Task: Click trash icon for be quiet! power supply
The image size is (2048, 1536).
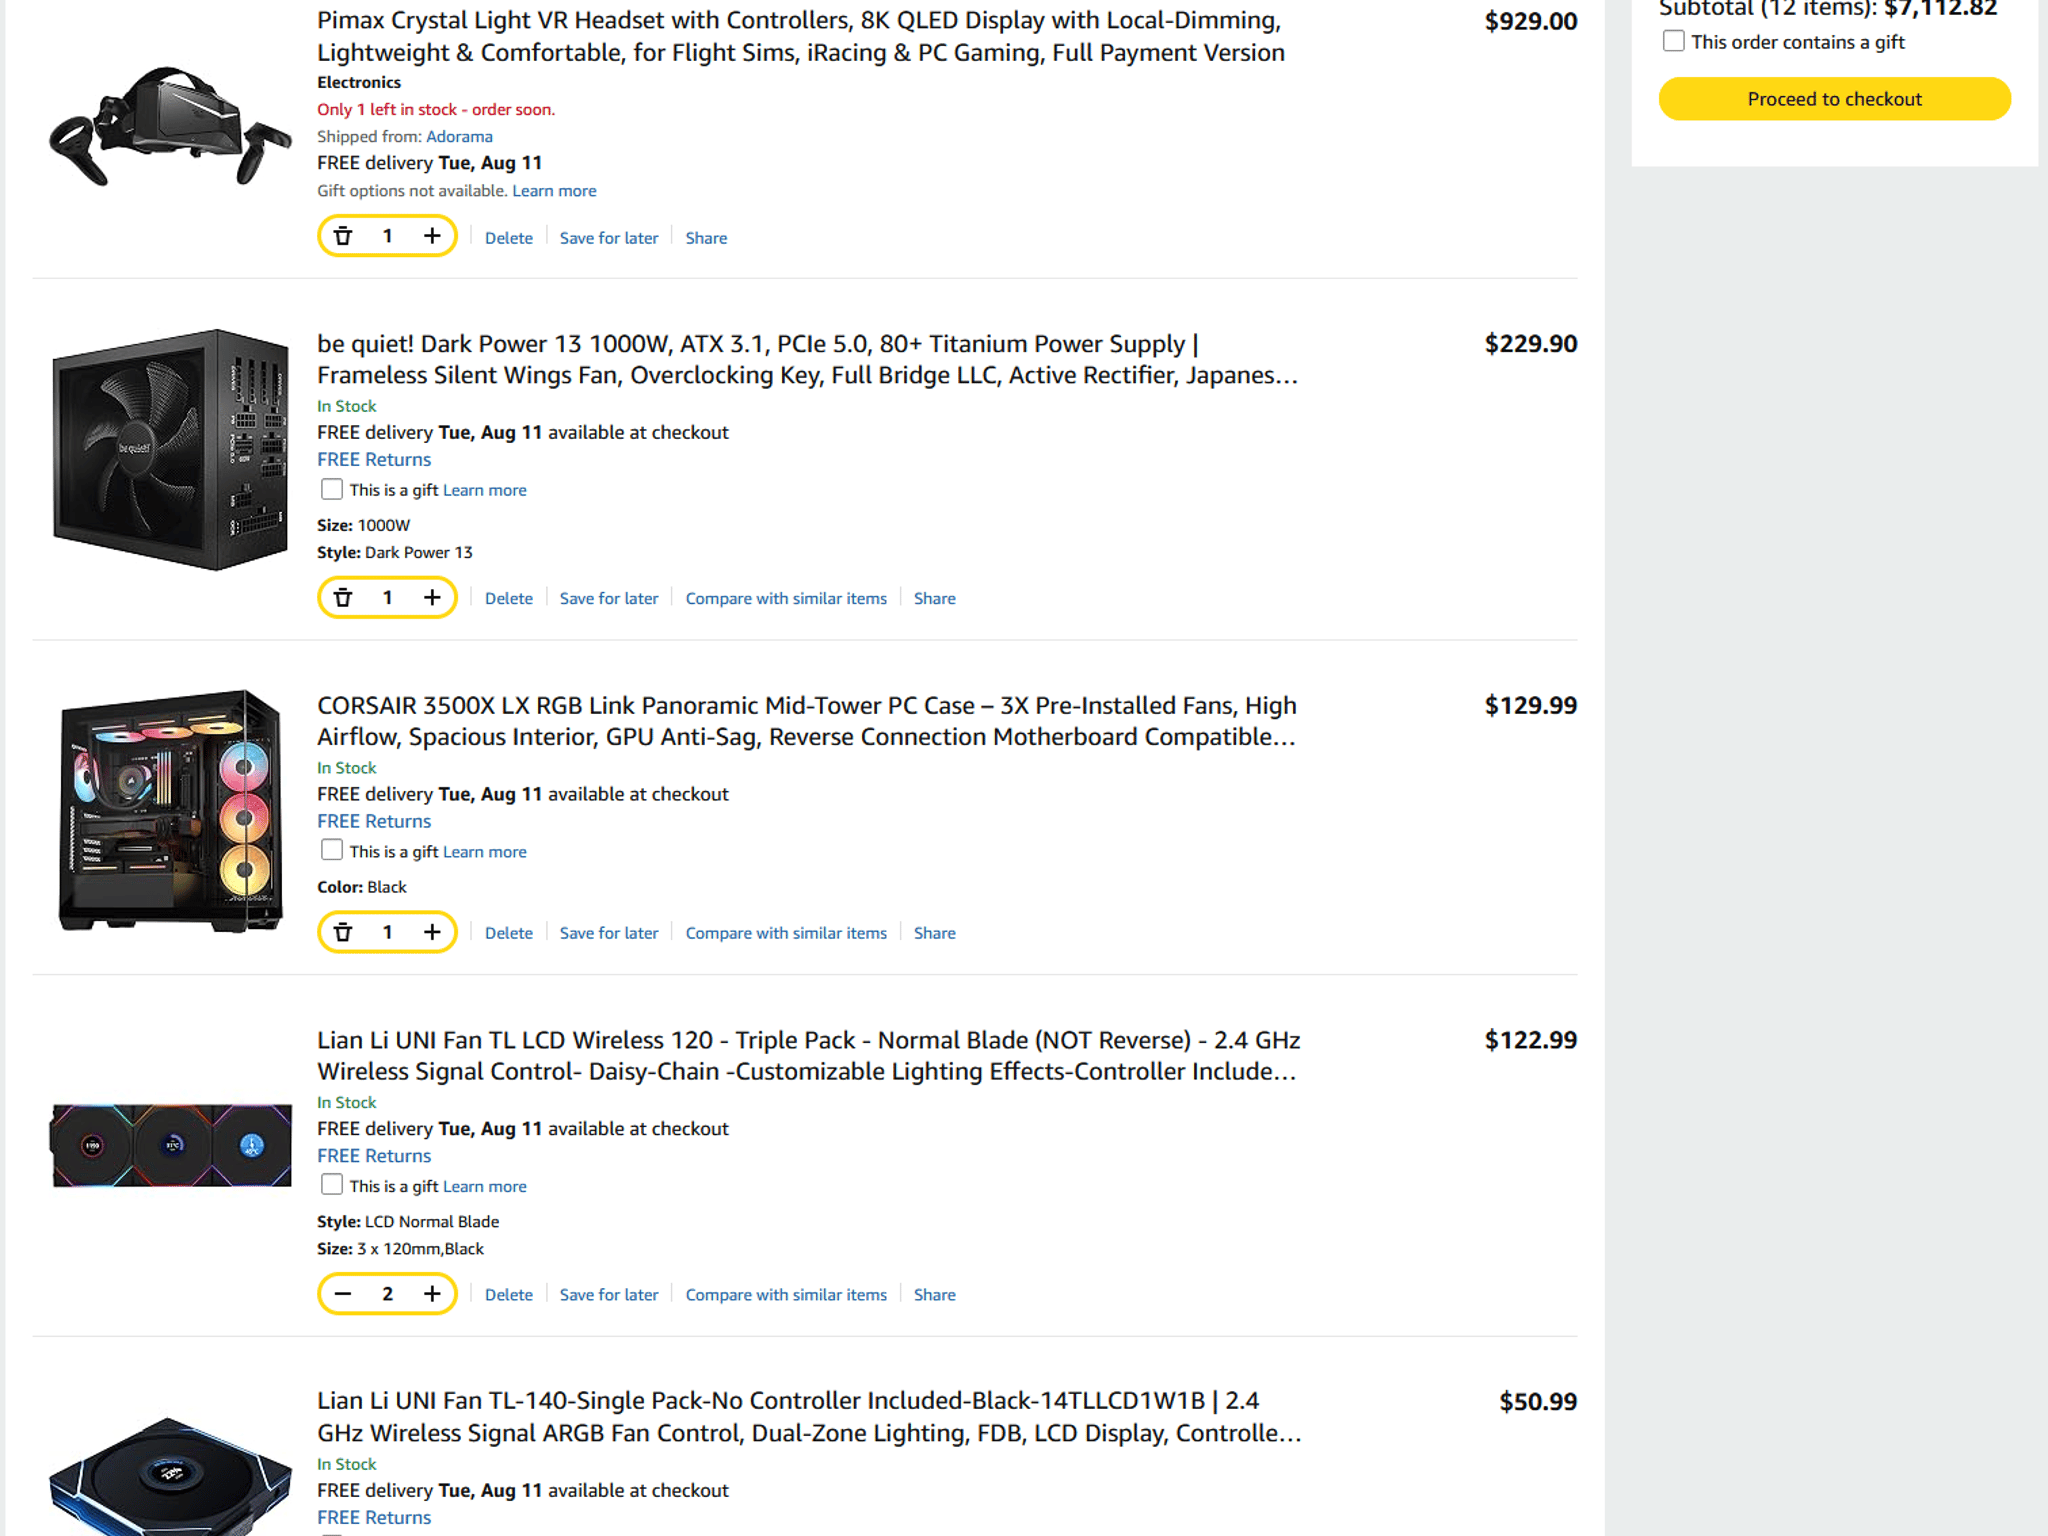Action: pyautogui.click(x=343, y=598)
